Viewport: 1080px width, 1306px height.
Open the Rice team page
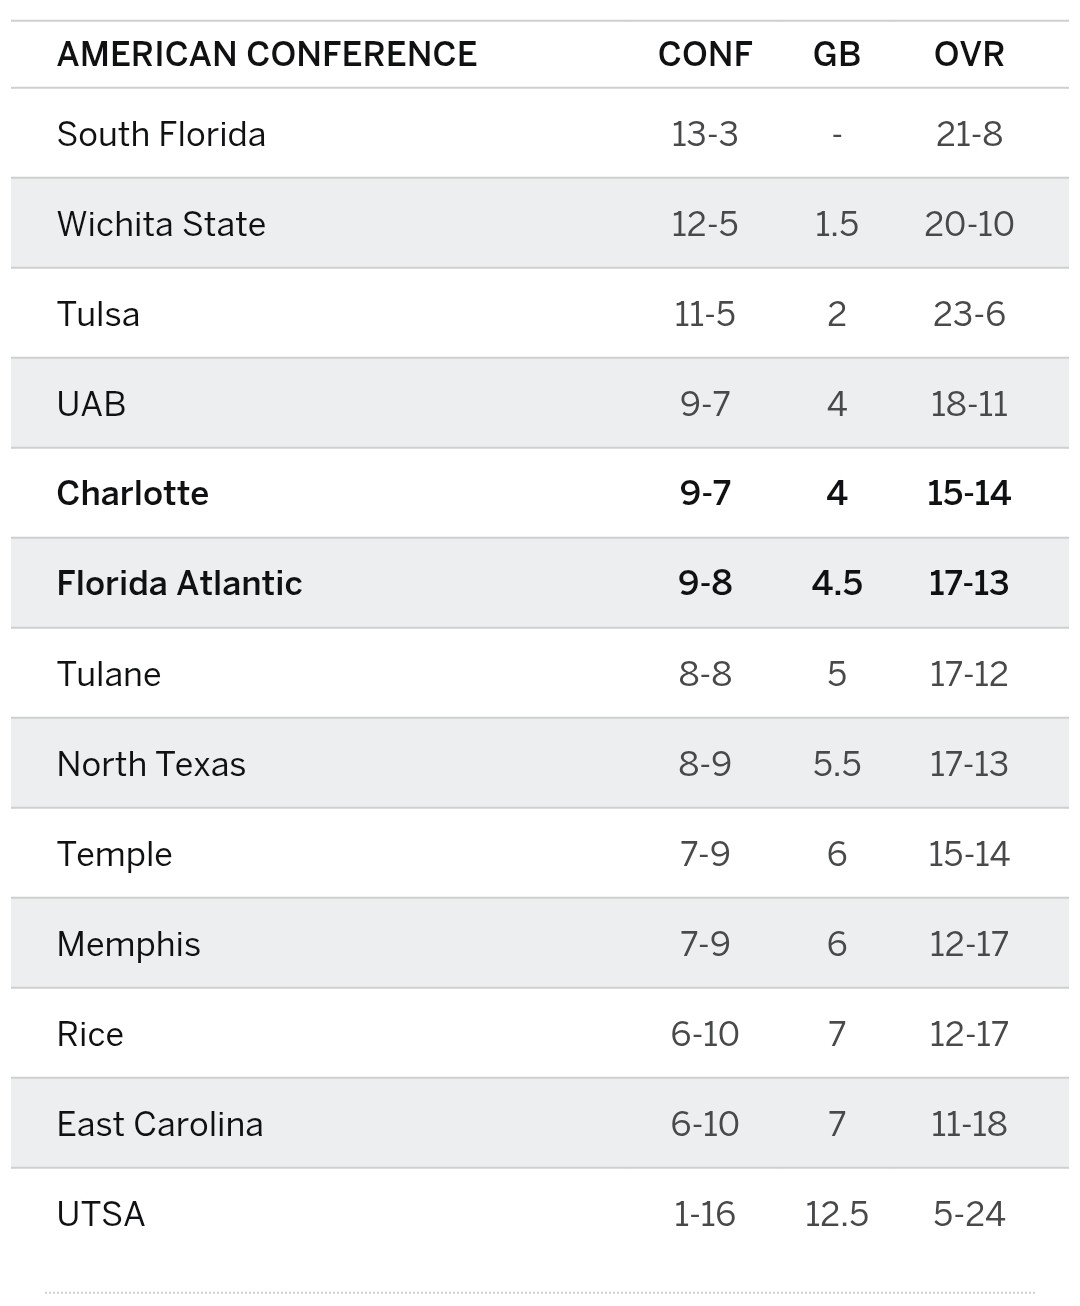click(90, 1034)
